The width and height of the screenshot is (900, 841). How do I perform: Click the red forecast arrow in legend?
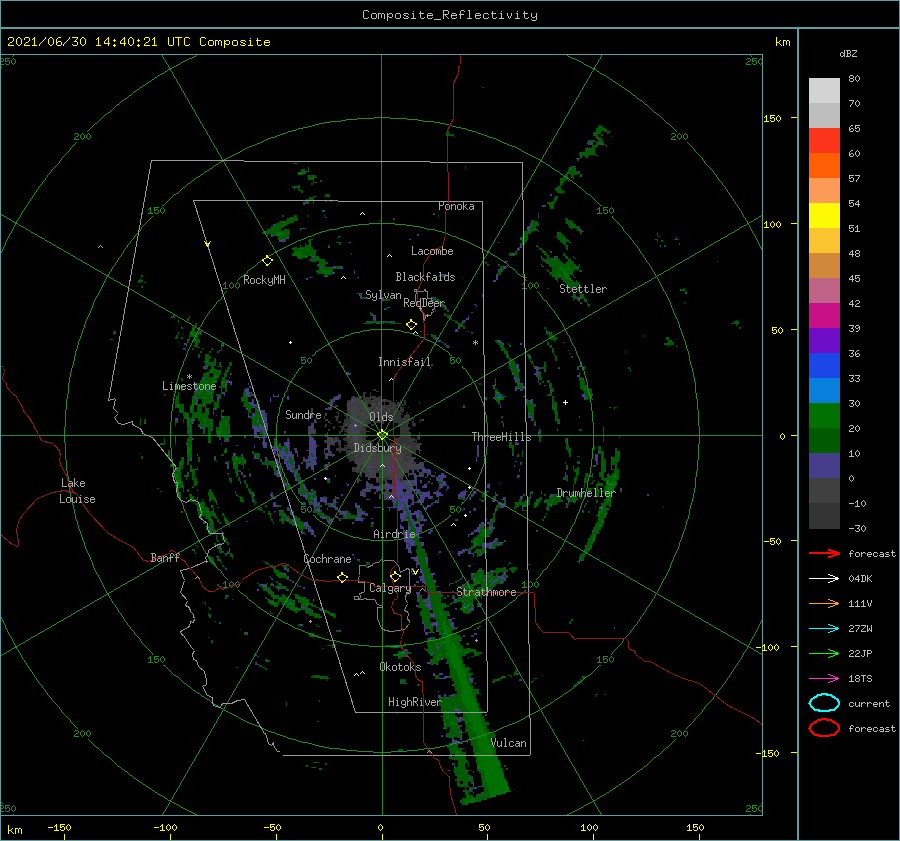point(824,553)
